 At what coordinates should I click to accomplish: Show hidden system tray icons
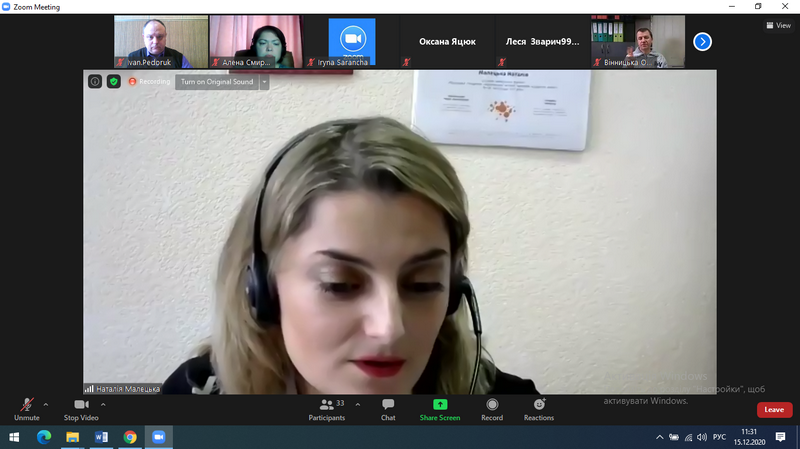[660, 437]
